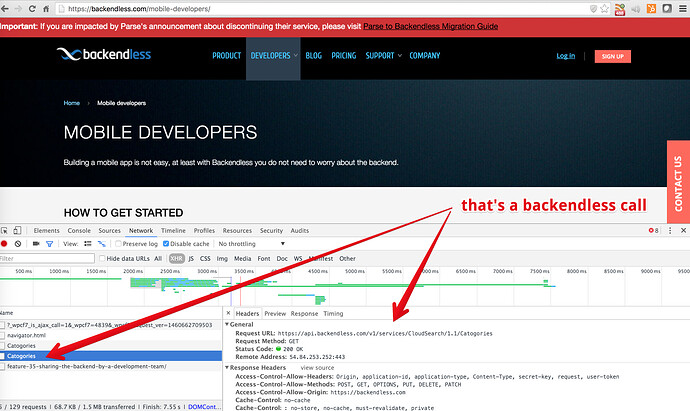Open Chrome hamburger menu
690x411 pixels.
click(x=683, y=9)
